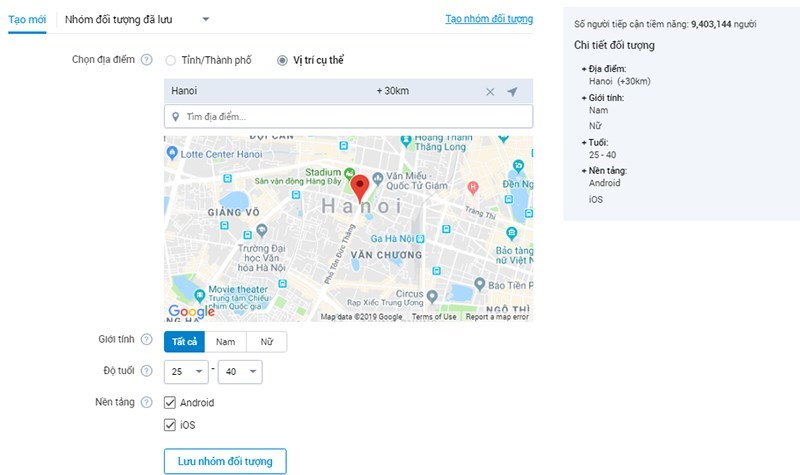The image size is (800, 475).
Task: Click the current location arrow icon
Action: pos(512,92)
